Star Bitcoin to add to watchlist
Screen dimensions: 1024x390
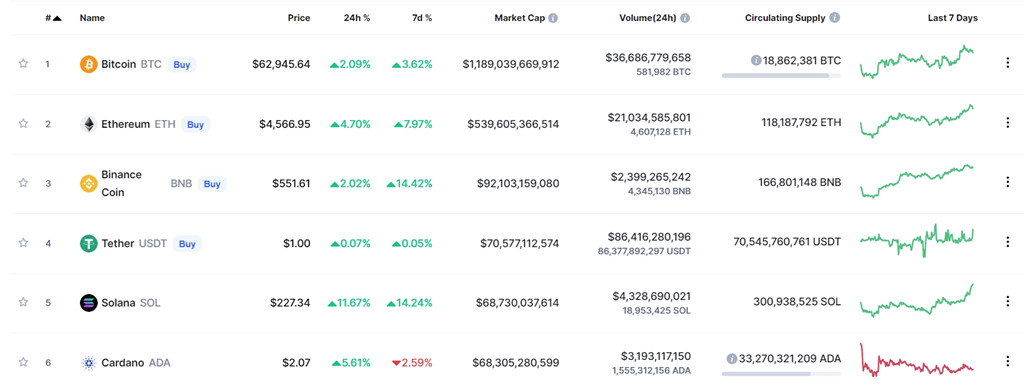[24, 64]
